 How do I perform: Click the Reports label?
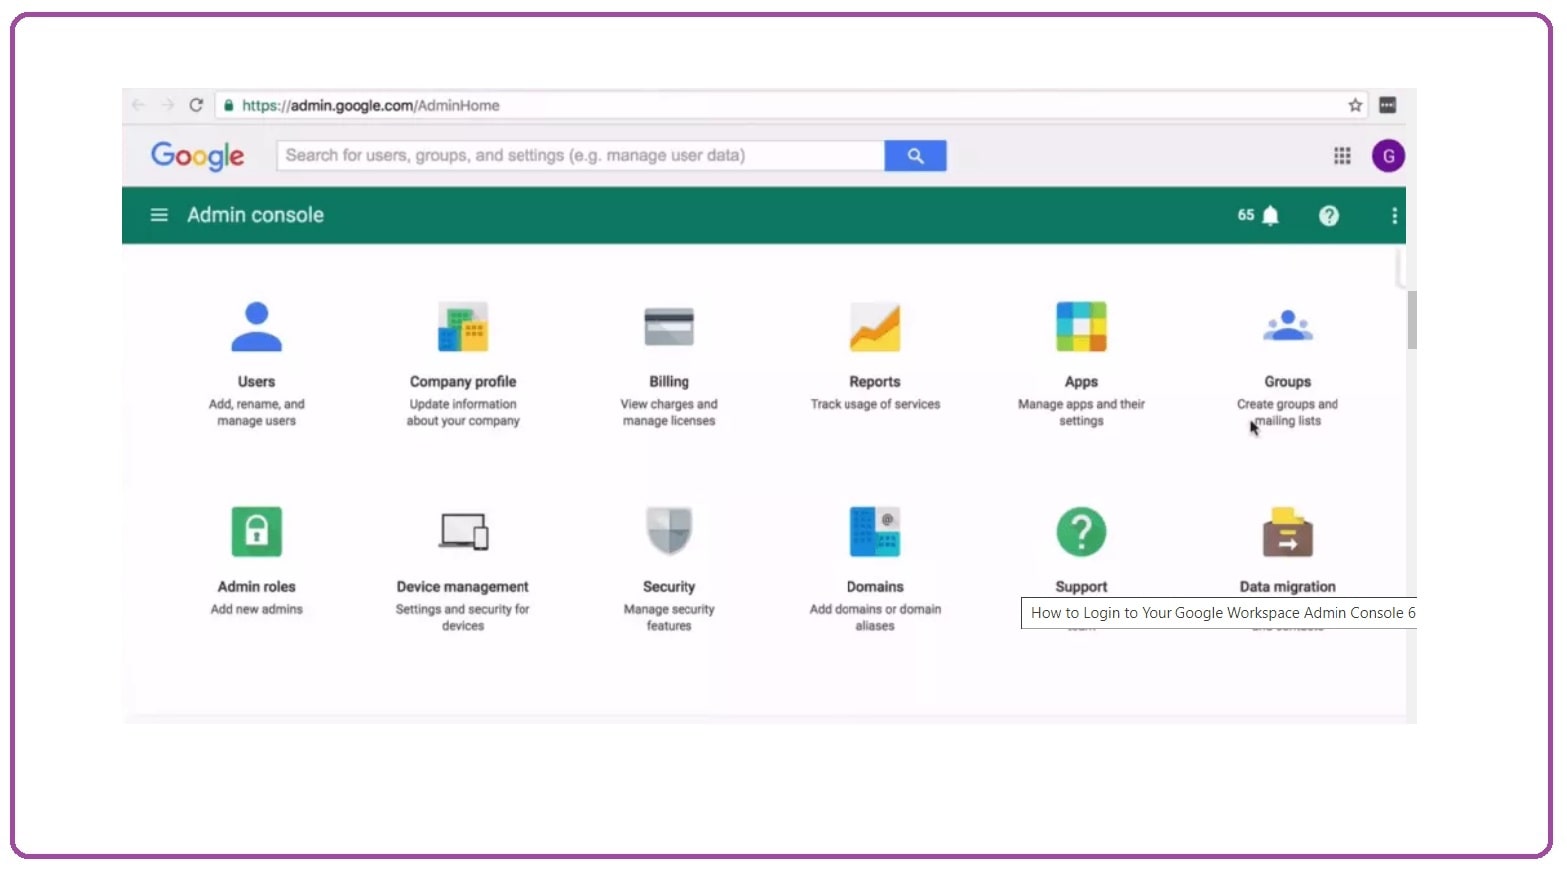point(875,382)
